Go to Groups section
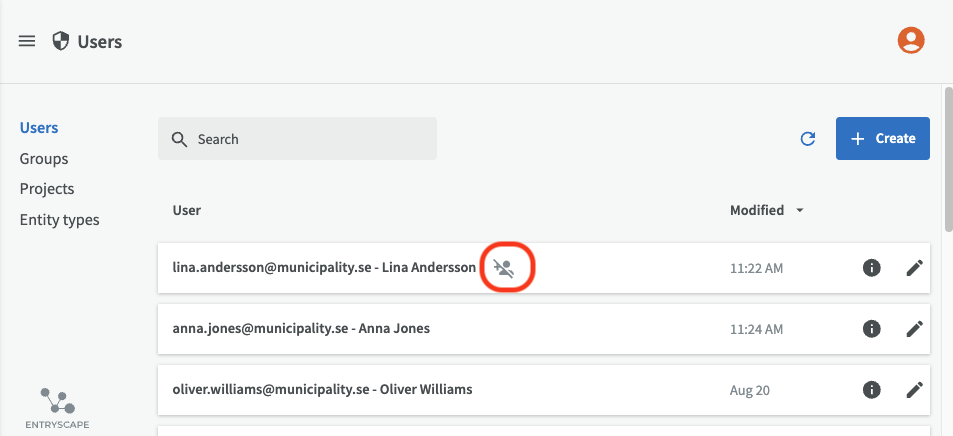The height and width of the screenshot is (436, 953). pyautogui.click(x=44, y=158)
